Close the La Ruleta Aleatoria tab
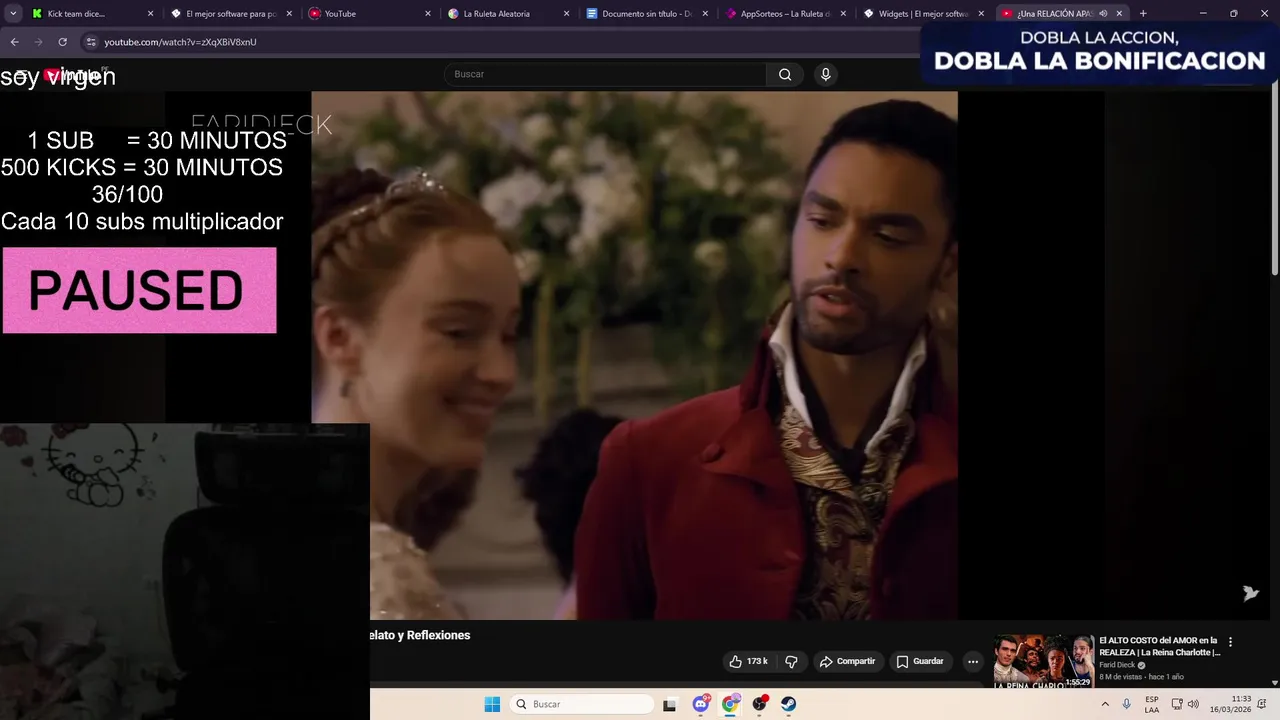 [x=566, y=14]
